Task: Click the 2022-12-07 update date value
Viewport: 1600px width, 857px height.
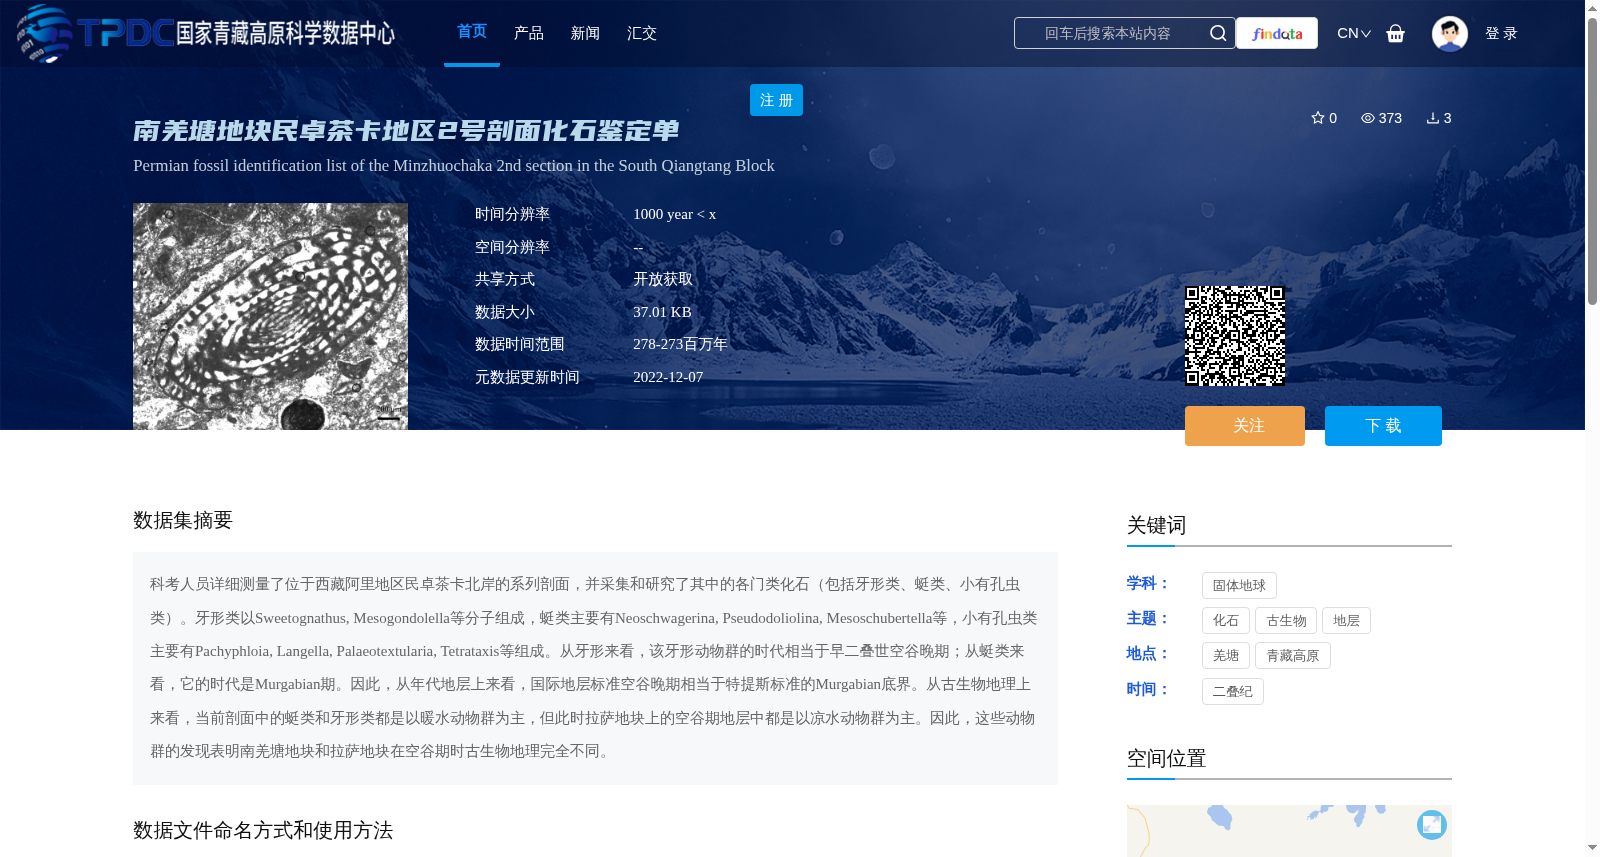Action: (668, 377)
